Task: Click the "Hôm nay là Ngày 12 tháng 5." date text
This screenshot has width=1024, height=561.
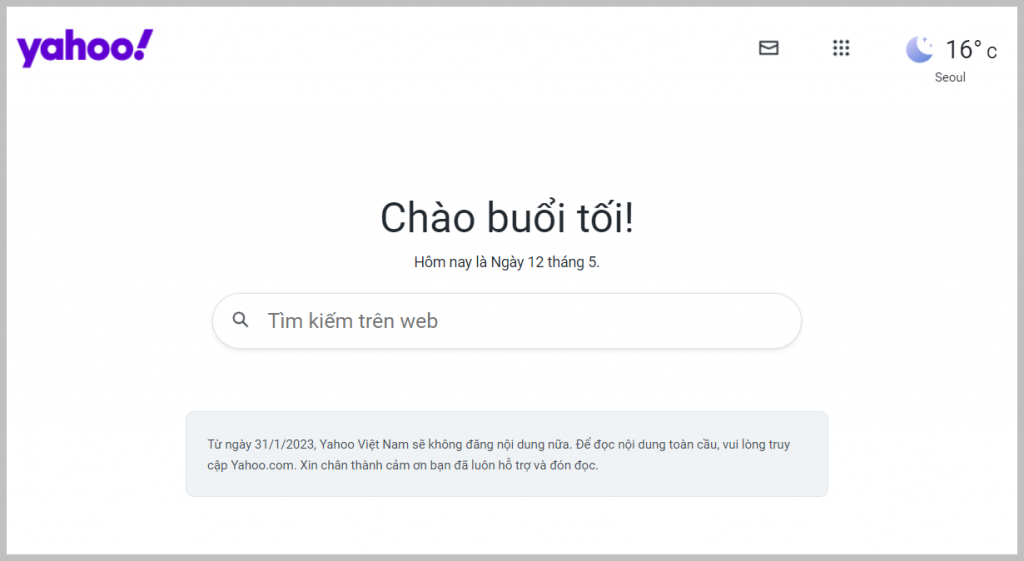Action: [x=507, y=262]
